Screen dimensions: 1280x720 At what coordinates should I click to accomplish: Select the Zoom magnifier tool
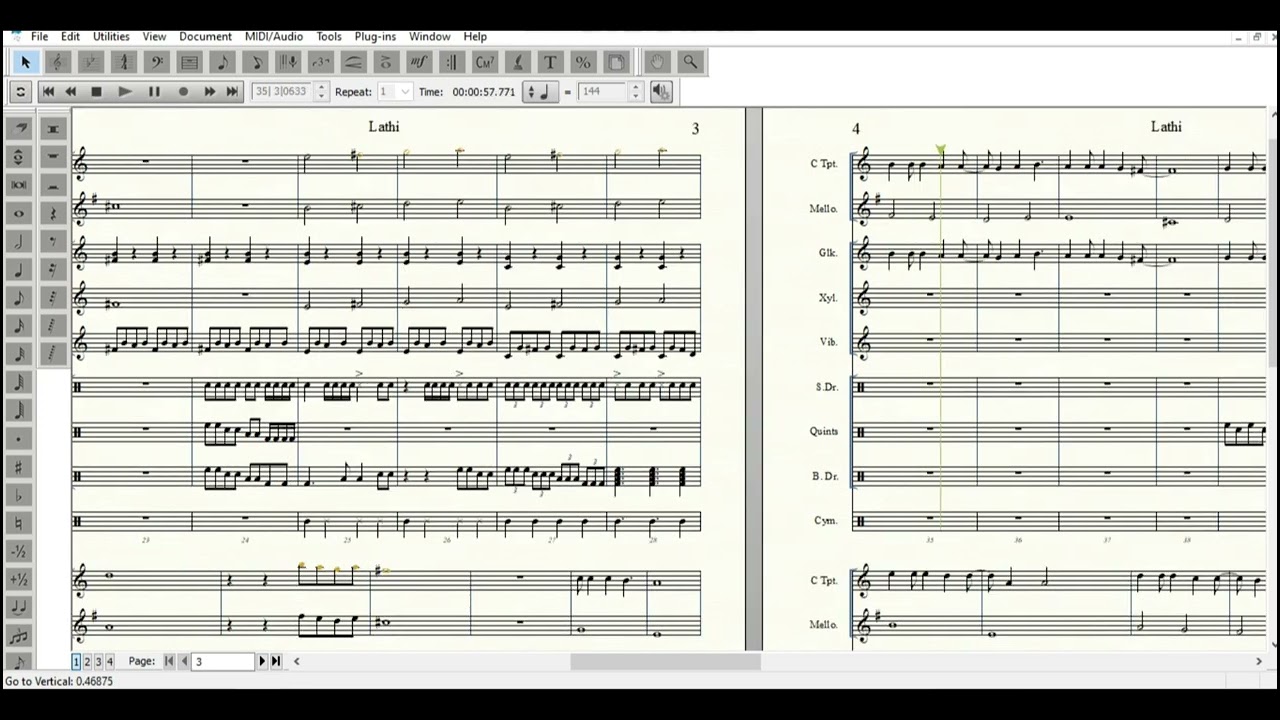[690, 62]
